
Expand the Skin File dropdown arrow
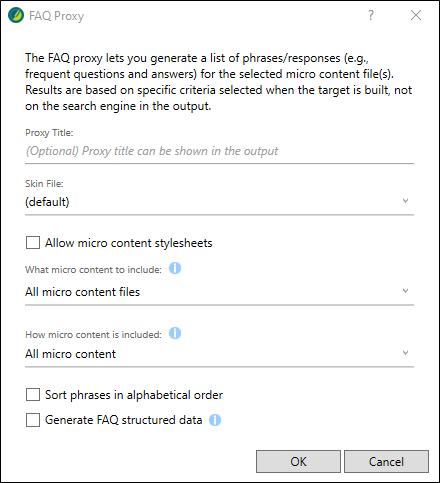pos(405,201)
